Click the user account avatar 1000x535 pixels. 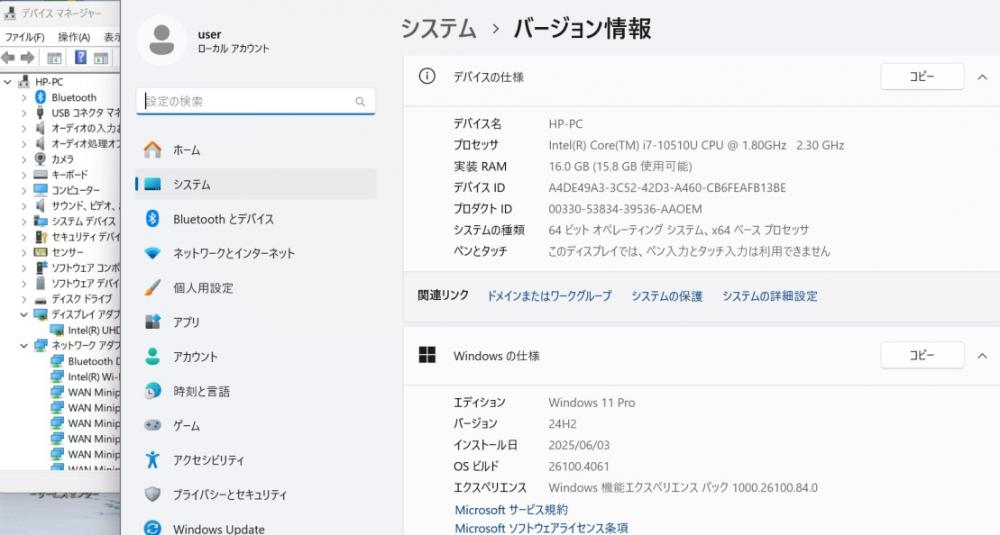161,40
